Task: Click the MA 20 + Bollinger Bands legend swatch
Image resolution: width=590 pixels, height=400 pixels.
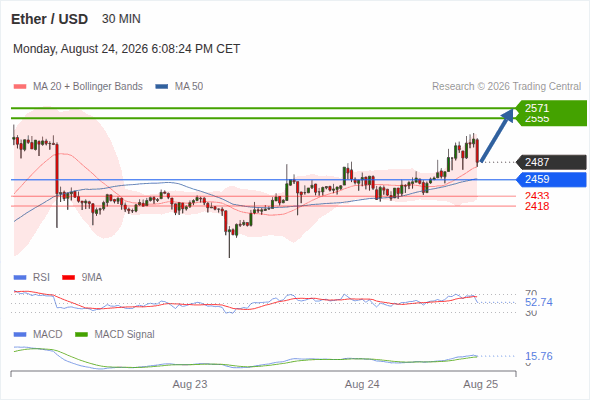Action: tap(20, 87)
